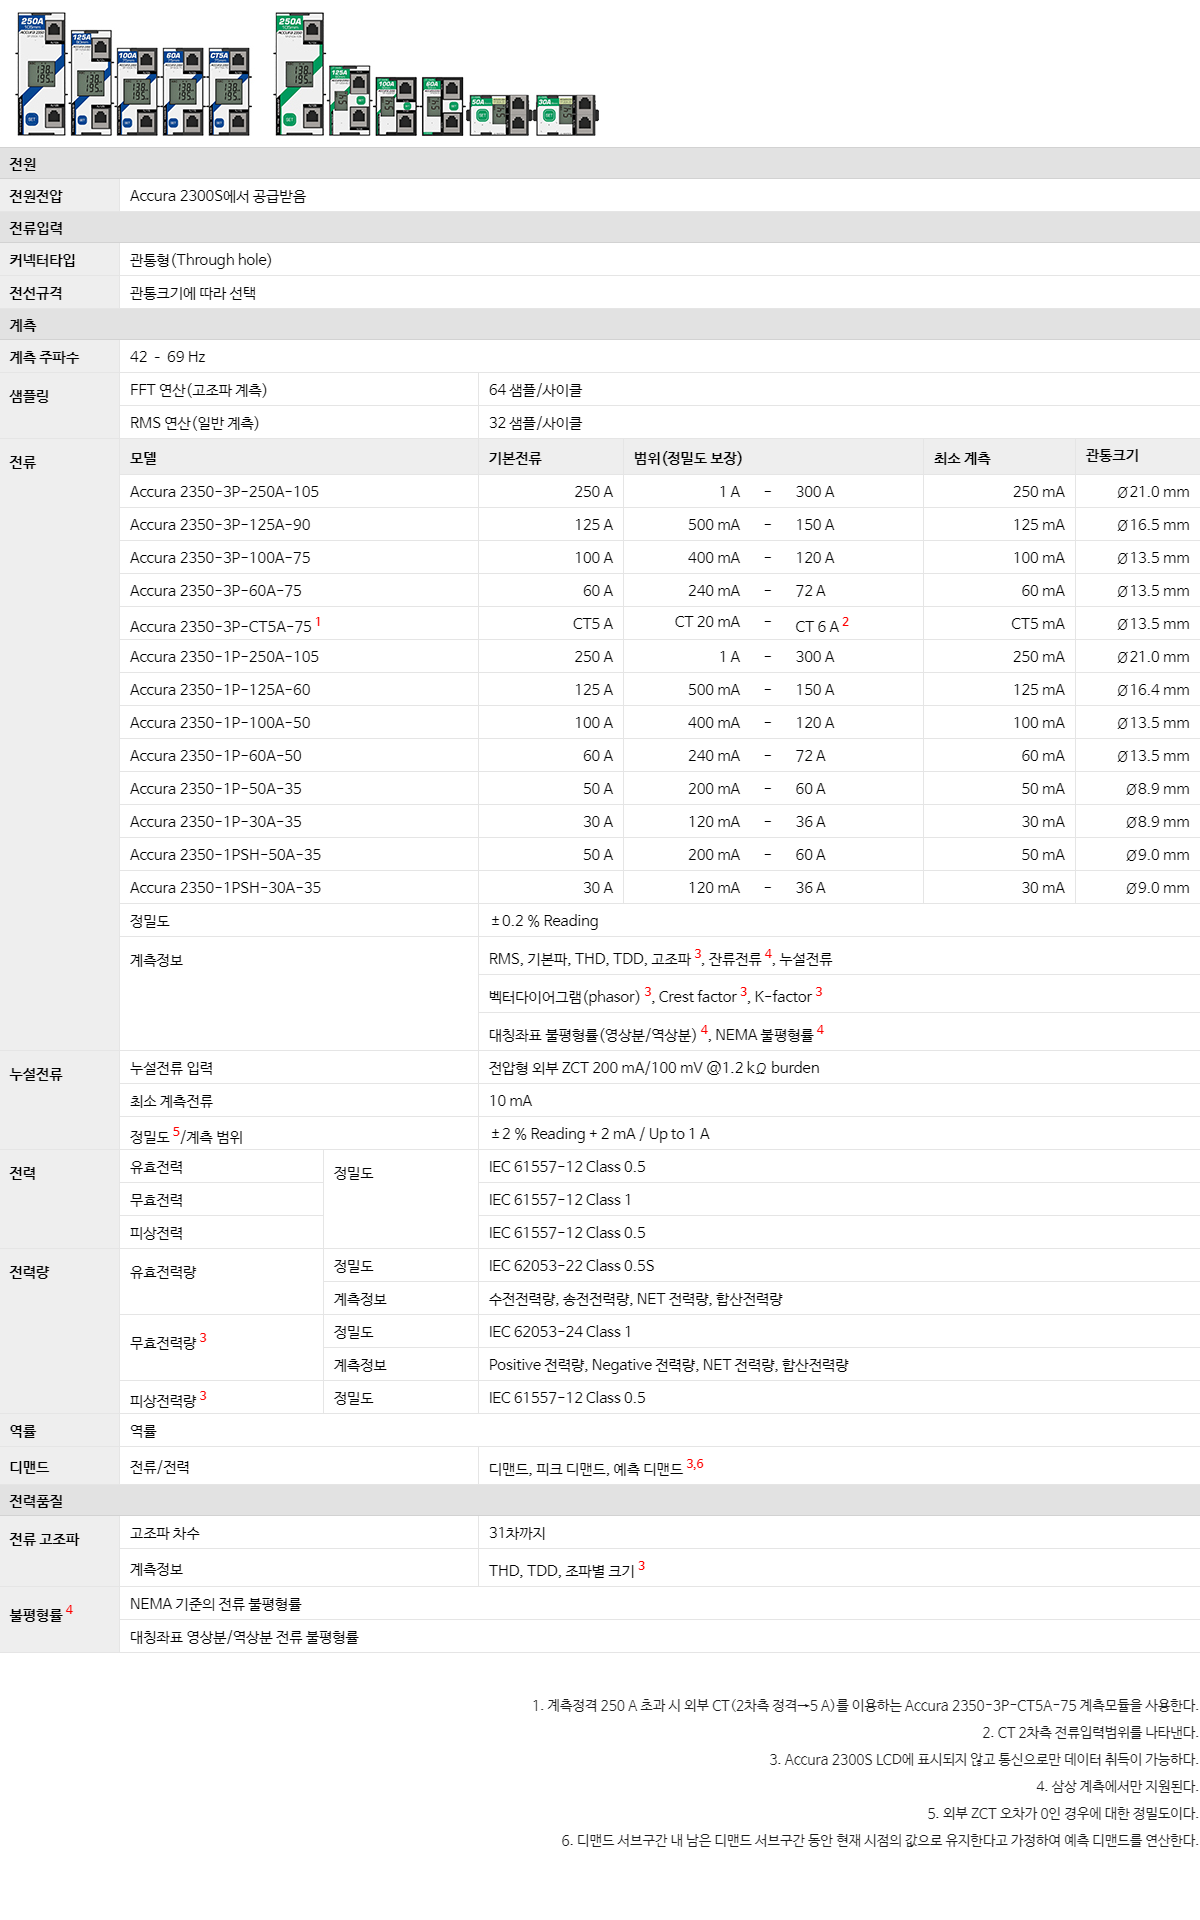Click the value 'IEC 62053-24 Class 1'
Screen dimensions: 1200x1920
(560, 1332)
